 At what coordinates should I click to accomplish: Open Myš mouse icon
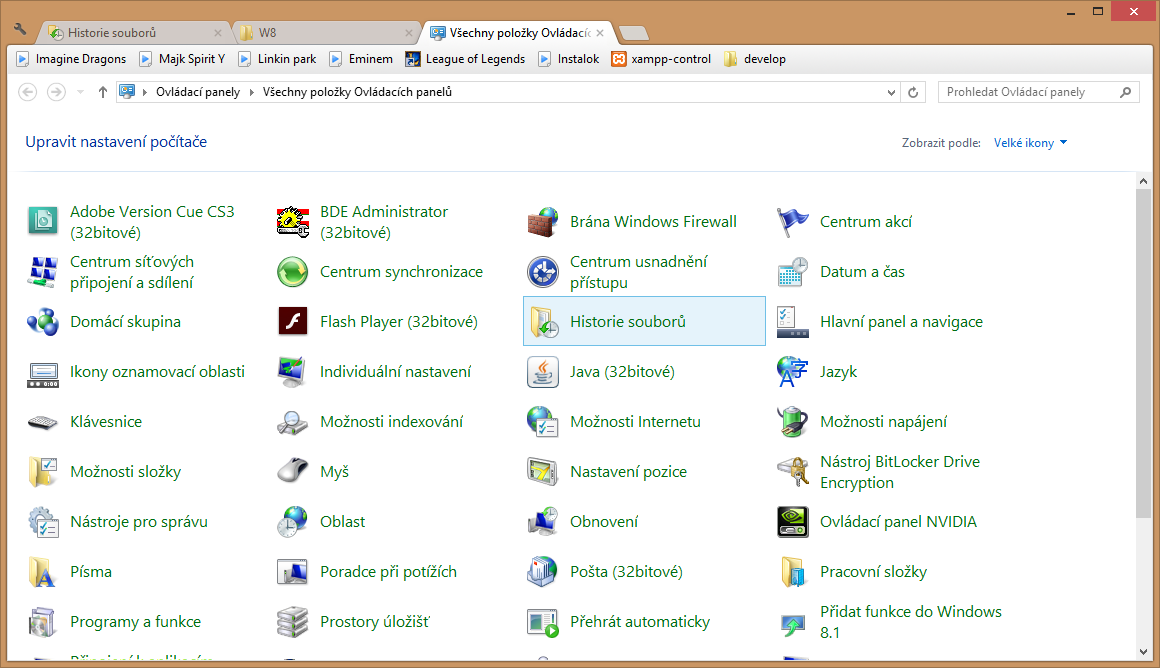293,472
